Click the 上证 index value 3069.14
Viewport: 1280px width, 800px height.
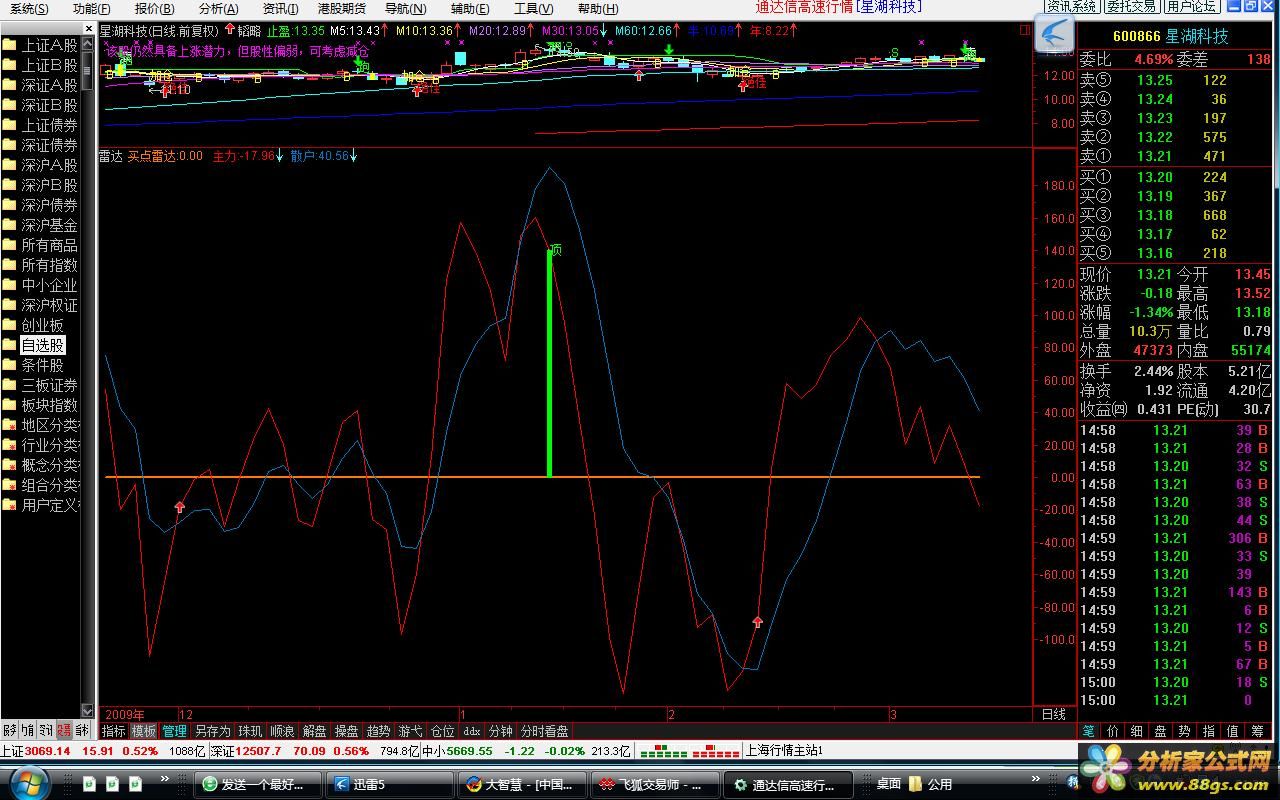tap(47, 751)
